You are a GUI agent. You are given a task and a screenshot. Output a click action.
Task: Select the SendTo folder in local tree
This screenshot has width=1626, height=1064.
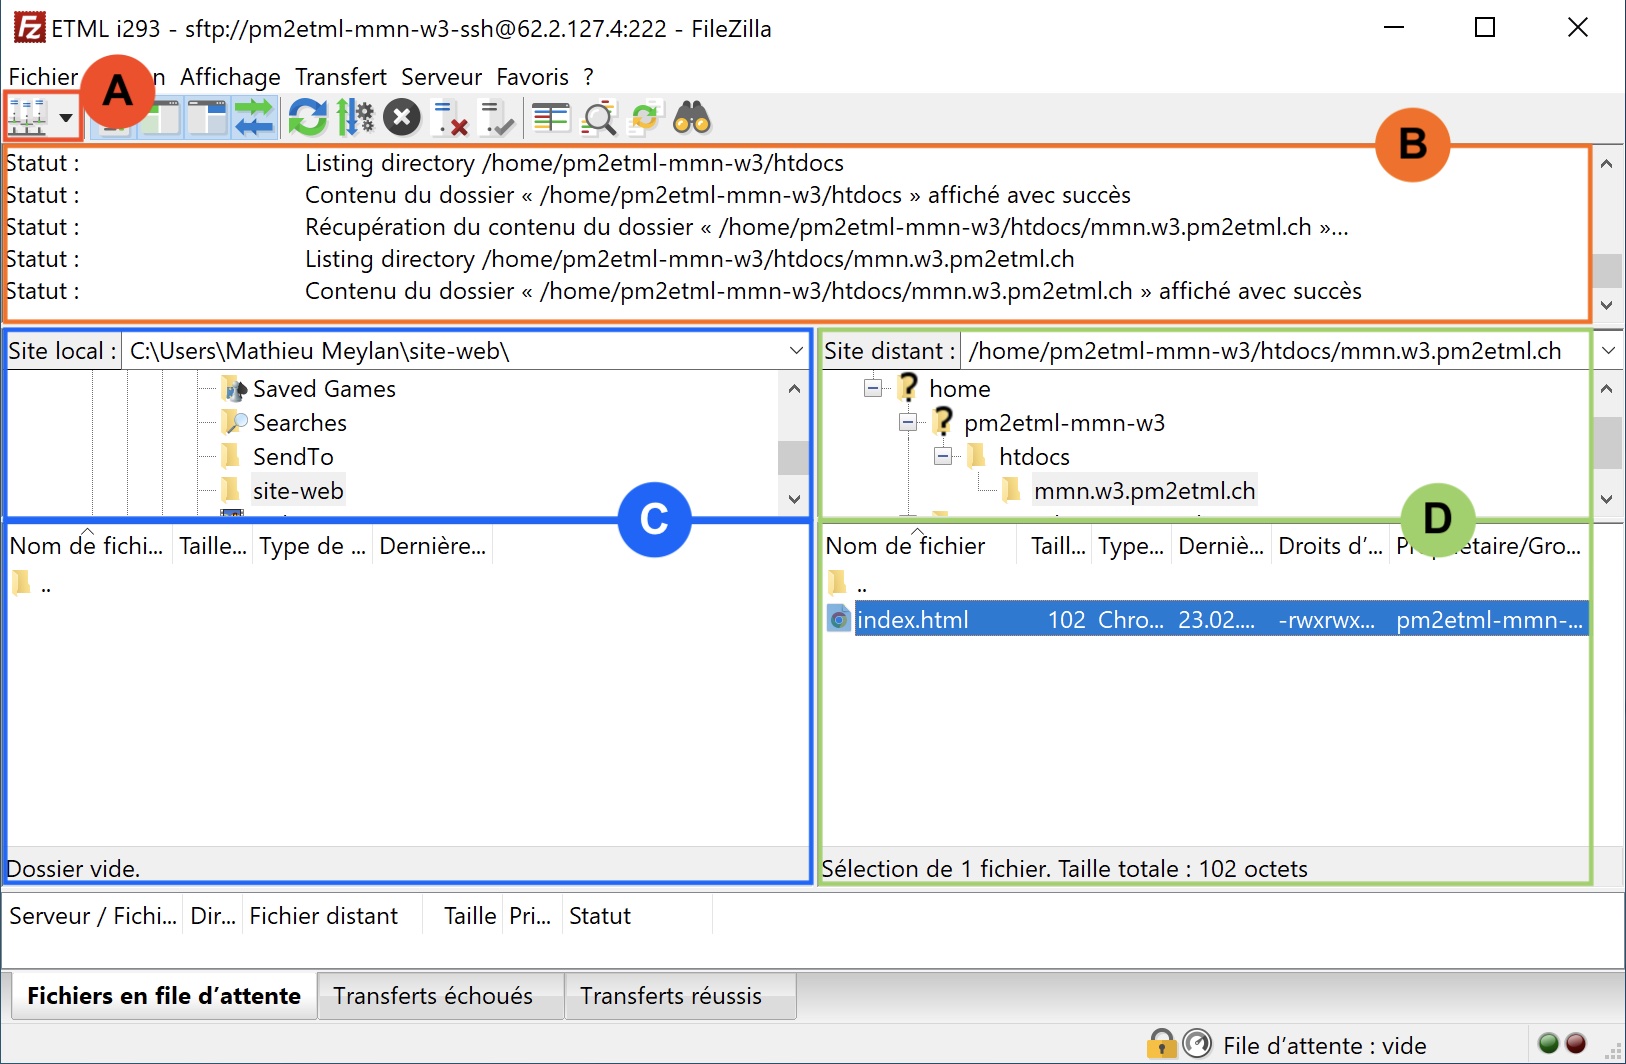[292, 457]
